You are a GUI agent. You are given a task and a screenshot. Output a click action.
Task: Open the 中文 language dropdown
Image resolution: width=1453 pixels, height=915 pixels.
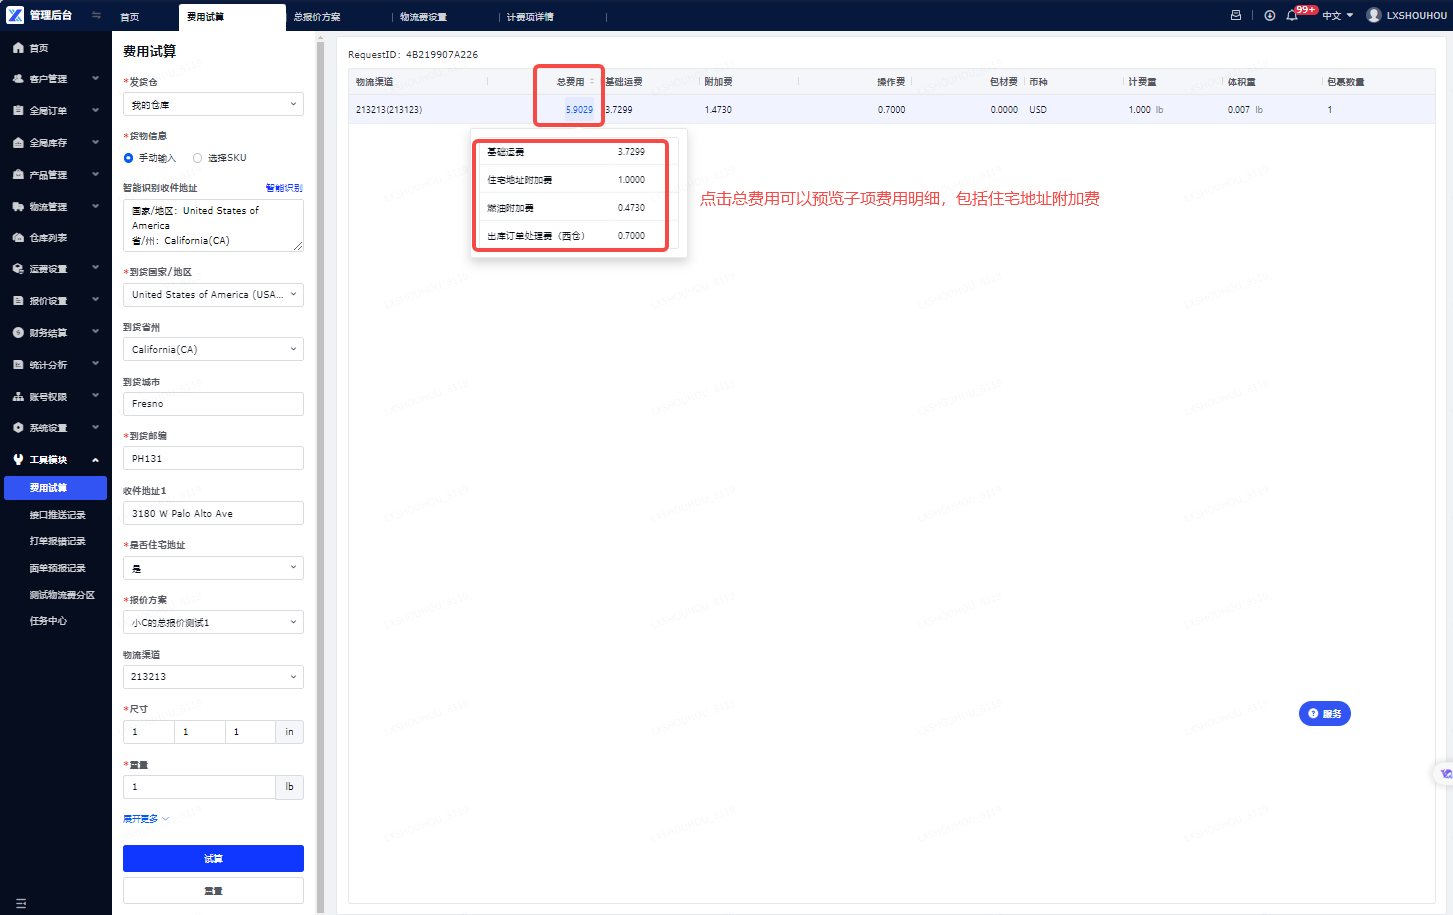[x=1337, y=16]
